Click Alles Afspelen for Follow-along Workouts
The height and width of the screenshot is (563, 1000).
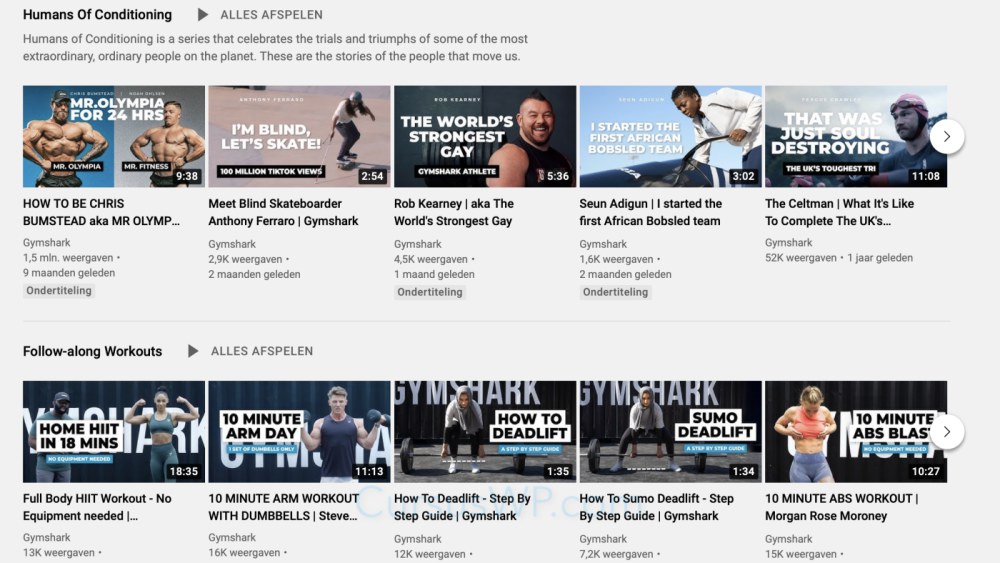261,351
